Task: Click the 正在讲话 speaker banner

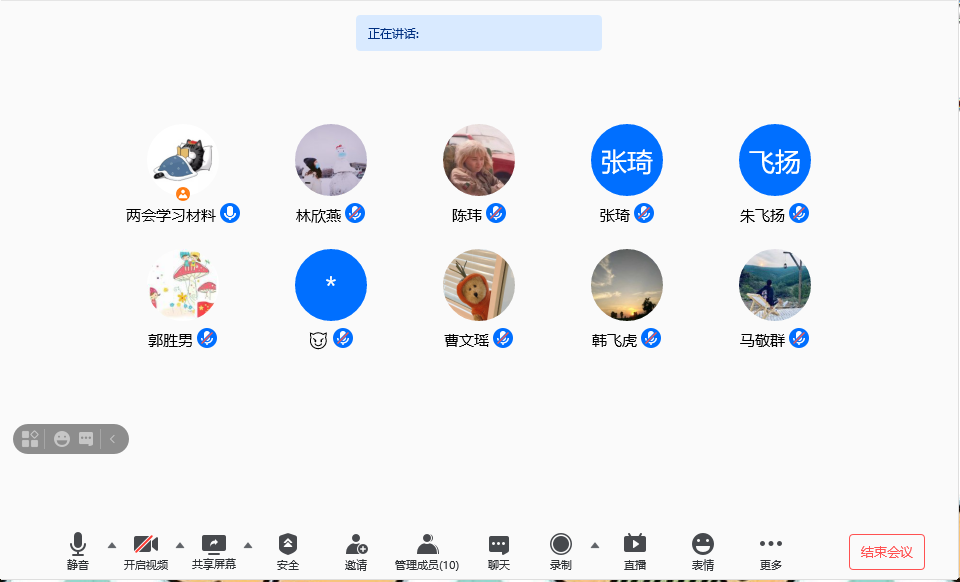Action: point(479,33)
